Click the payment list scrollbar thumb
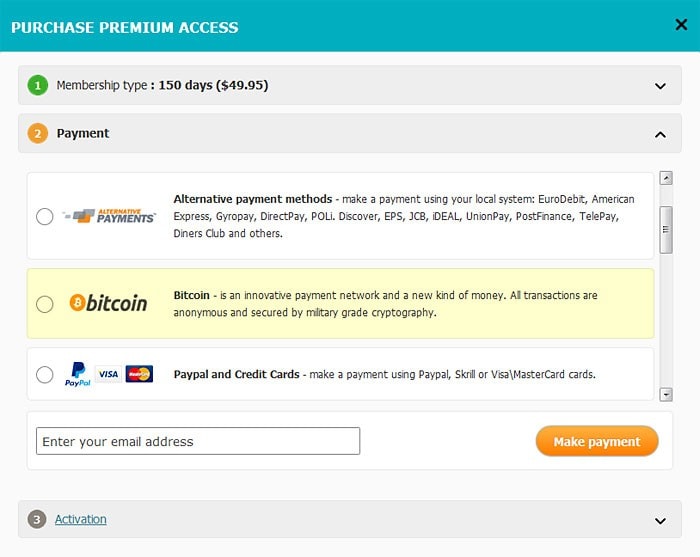Viewport: 700px width, 557px height. coord(666,232)
